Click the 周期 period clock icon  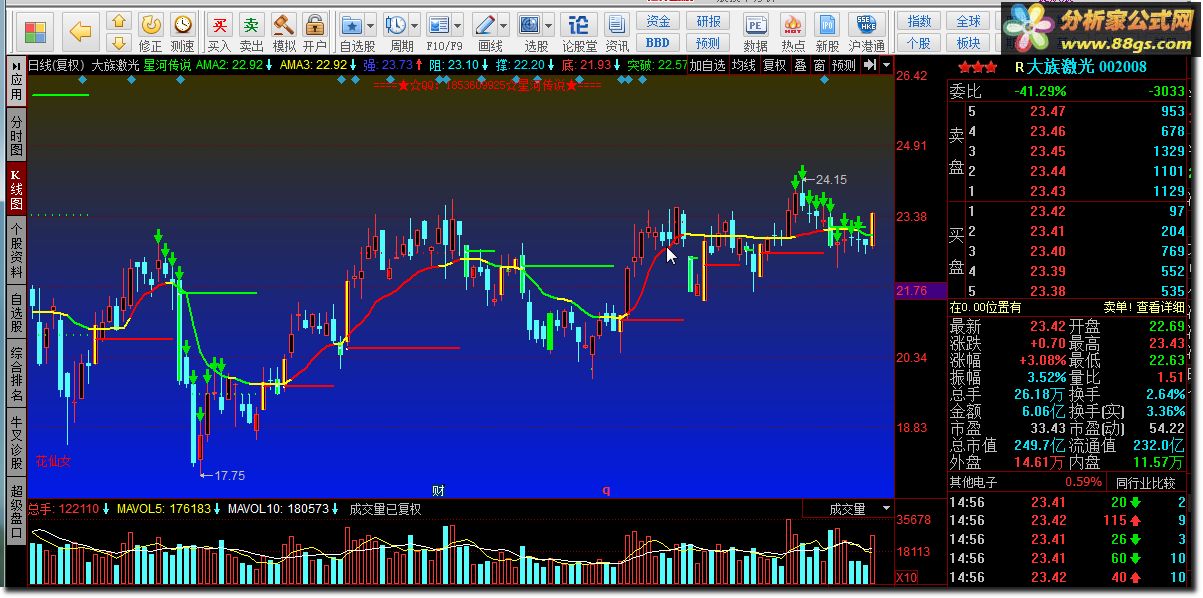(x=396, y=24)
